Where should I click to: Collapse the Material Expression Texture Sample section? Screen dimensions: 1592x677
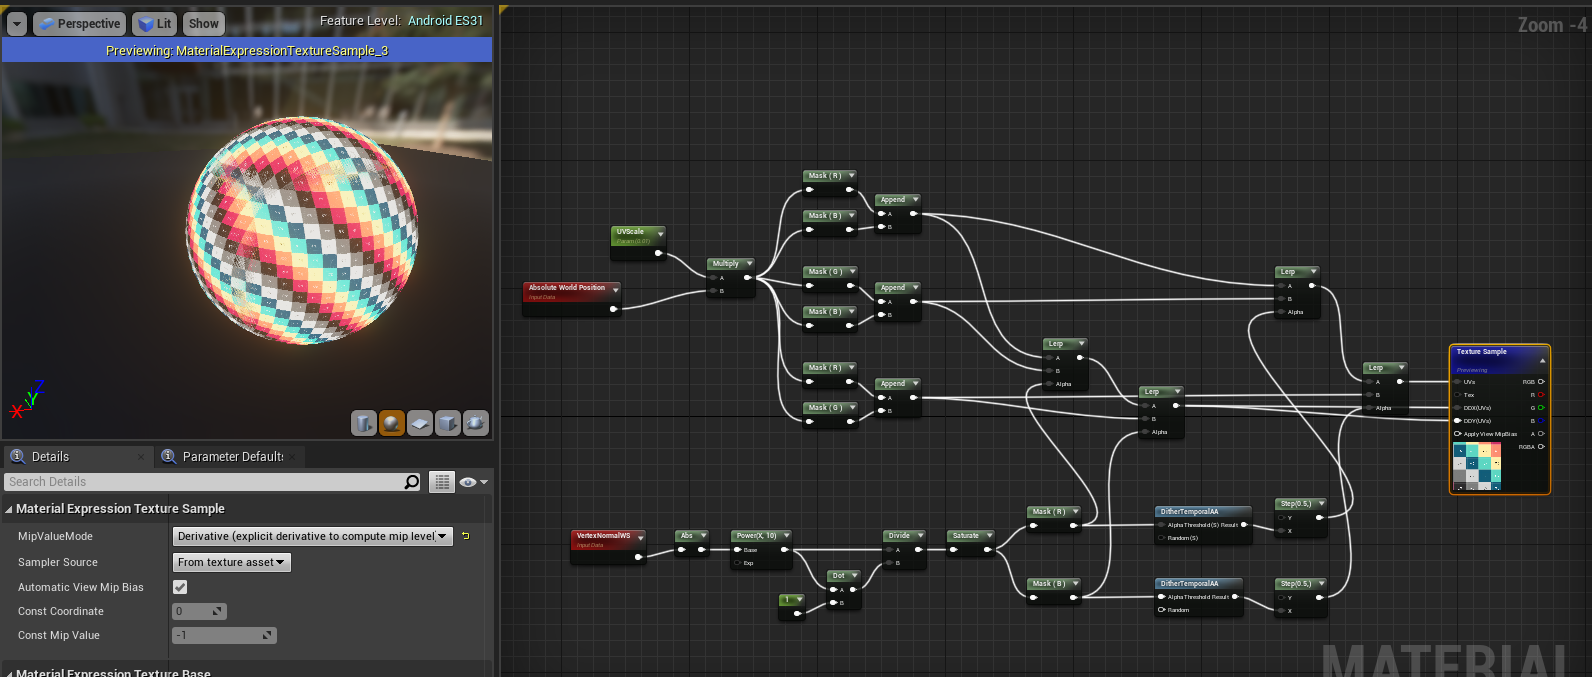(x=9, y=509)
